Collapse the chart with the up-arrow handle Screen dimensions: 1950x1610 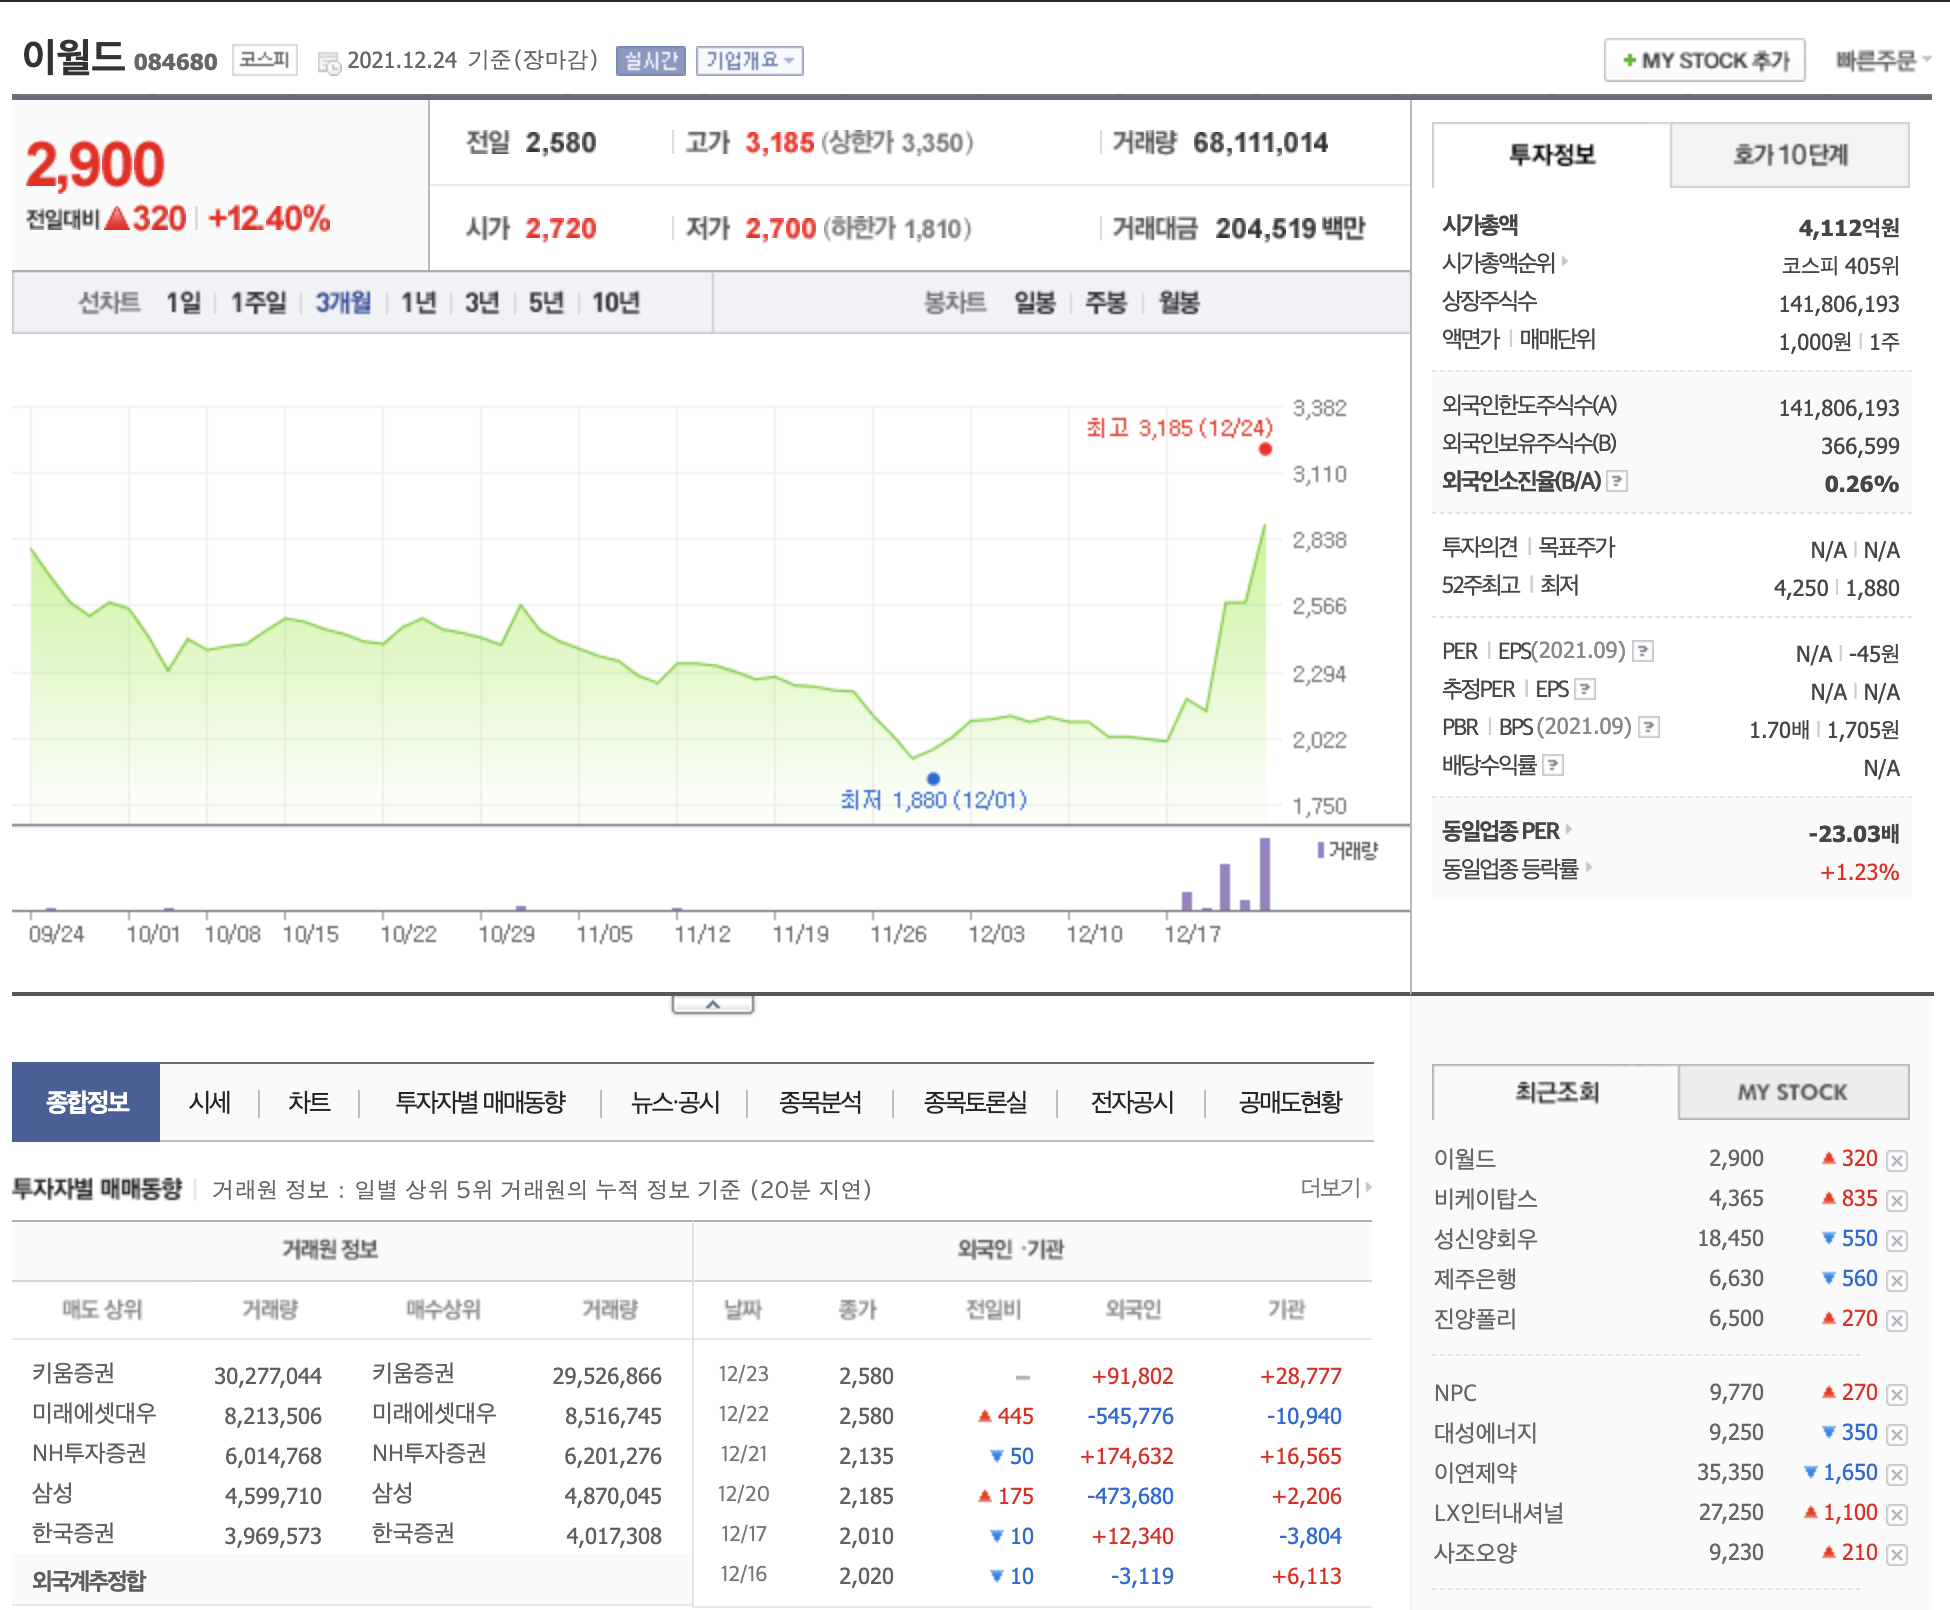(x=712, y=1004)
